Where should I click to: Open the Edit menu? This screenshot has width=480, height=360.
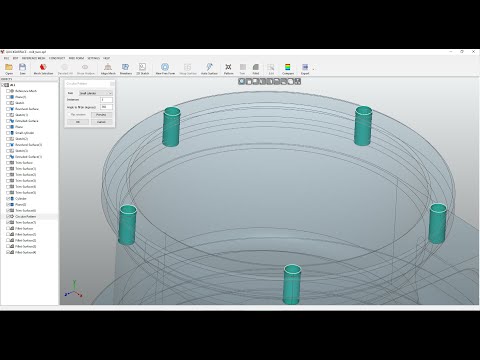[15, 58]
